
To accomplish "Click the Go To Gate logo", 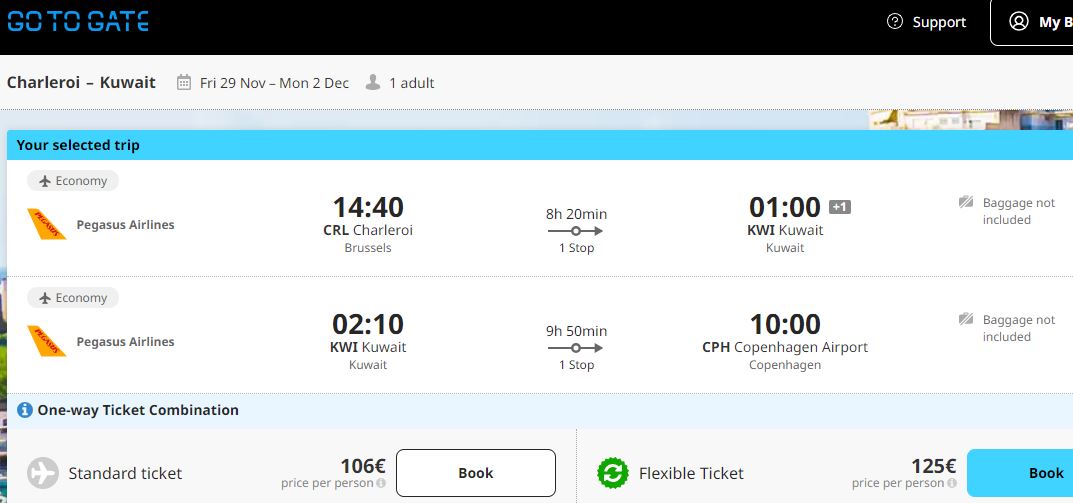I will point(78,21).
